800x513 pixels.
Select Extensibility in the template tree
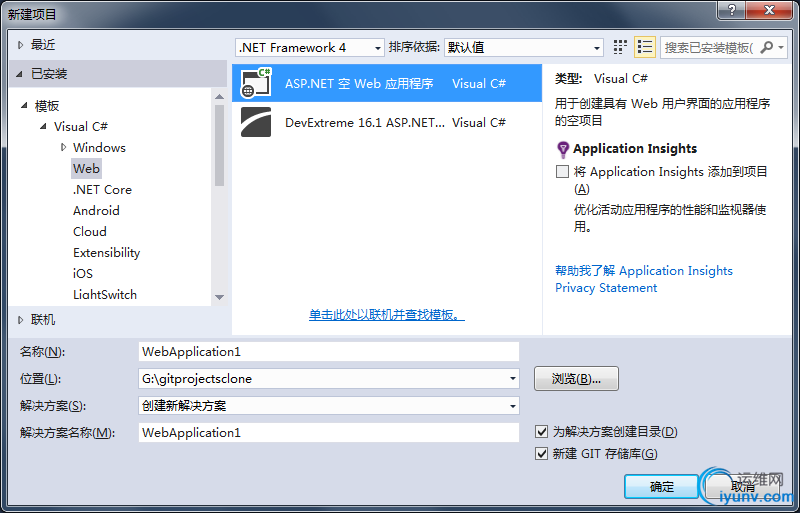point(106,253)
